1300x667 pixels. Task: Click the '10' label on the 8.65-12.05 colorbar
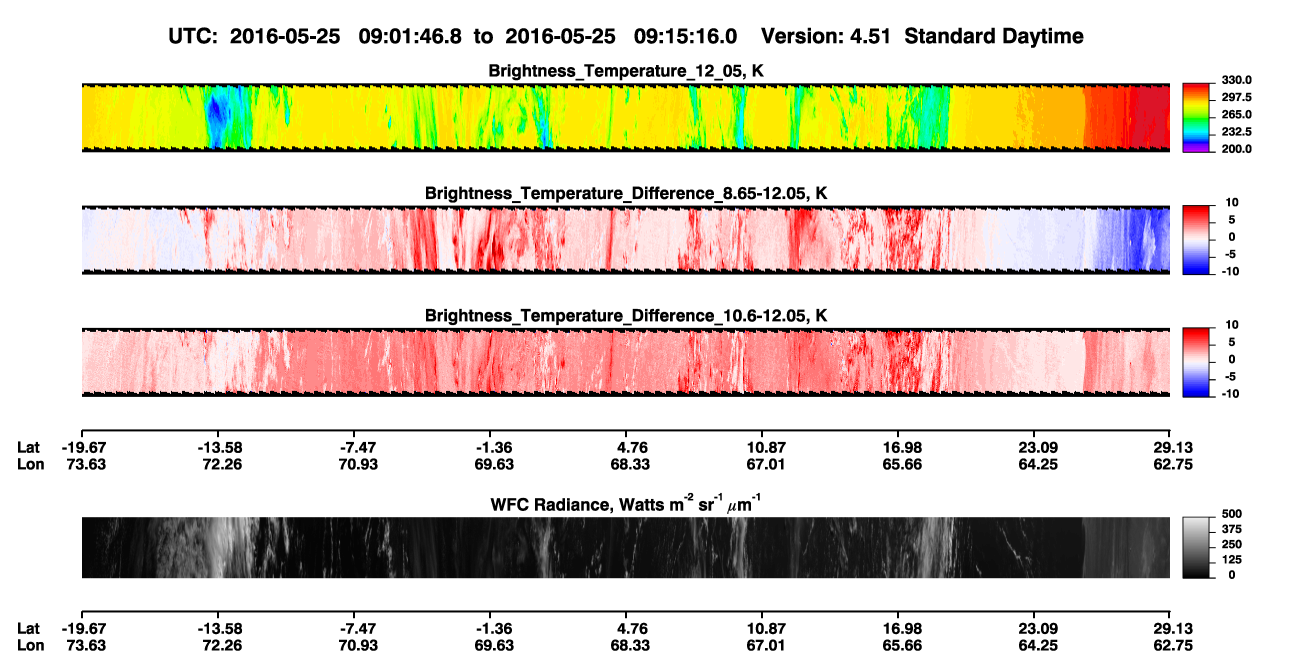pos(1233,203)
